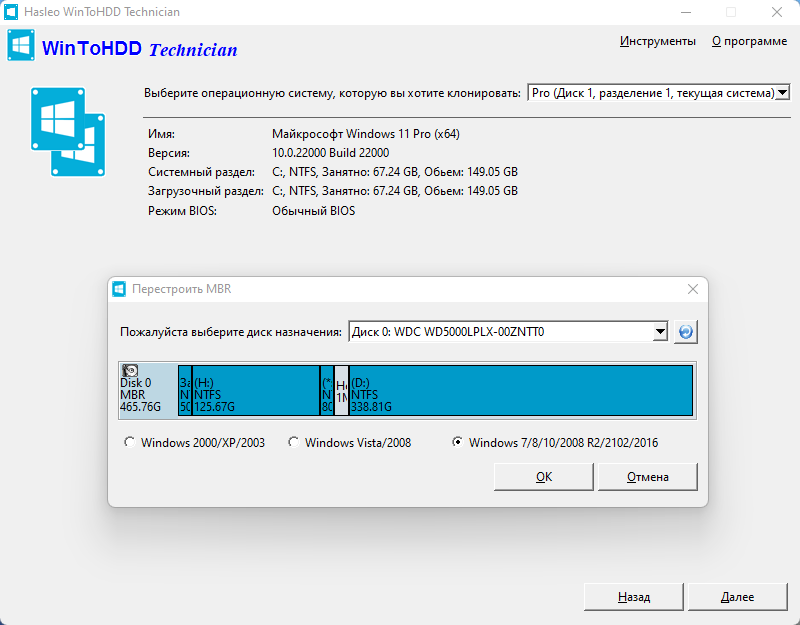Click the version text 10.0.22000 Build 22000
This screenshot has height=625, width=800.
[x=331, y=153]
